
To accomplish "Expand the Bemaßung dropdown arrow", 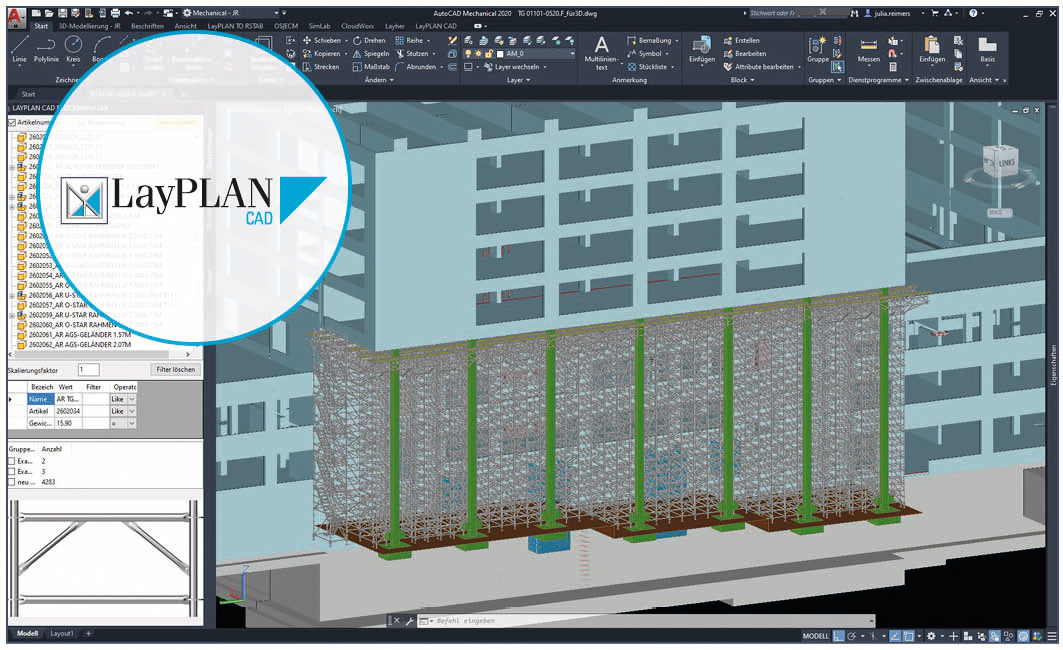I will pos(677,40).
